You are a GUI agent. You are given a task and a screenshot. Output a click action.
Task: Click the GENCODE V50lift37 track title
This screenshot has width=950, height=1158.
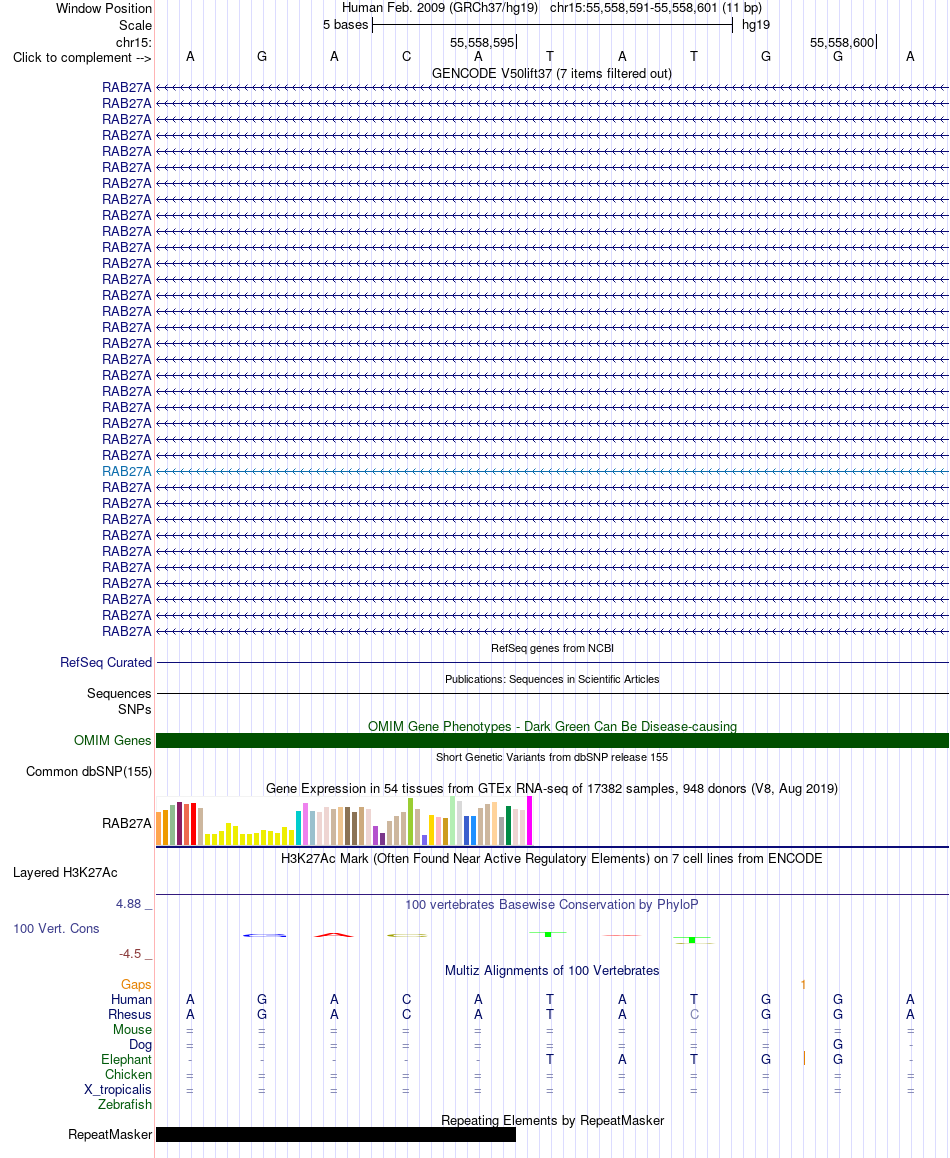(552, 73)
